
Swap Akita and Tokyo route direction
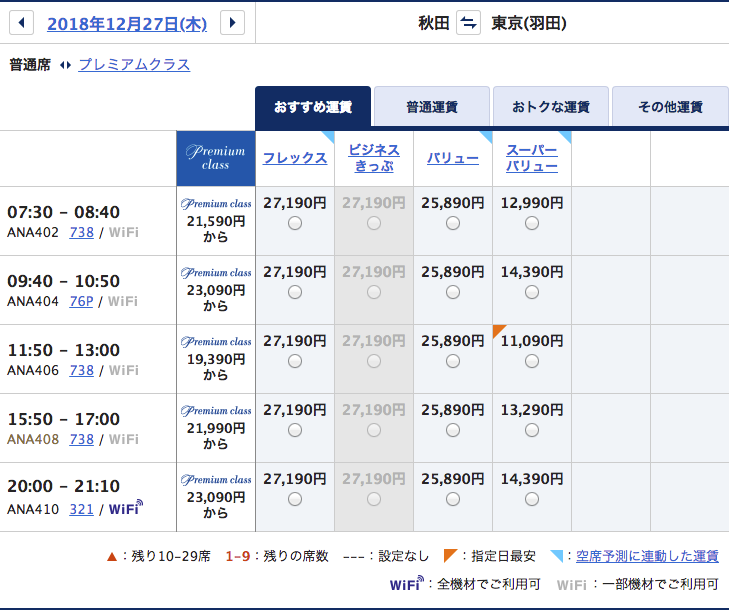click(468, 23)
